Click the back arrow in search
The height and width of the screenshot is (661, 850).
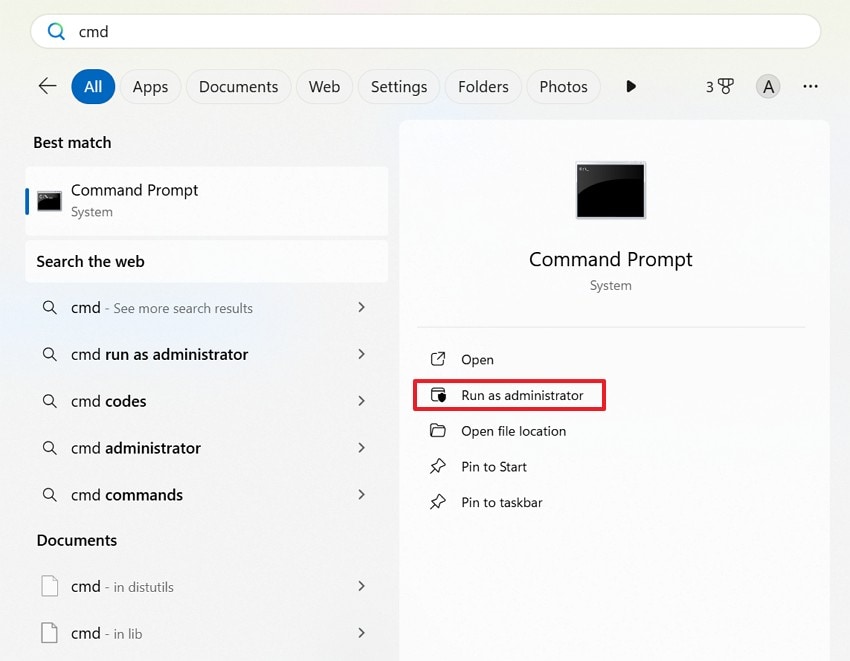pos(47,86)
